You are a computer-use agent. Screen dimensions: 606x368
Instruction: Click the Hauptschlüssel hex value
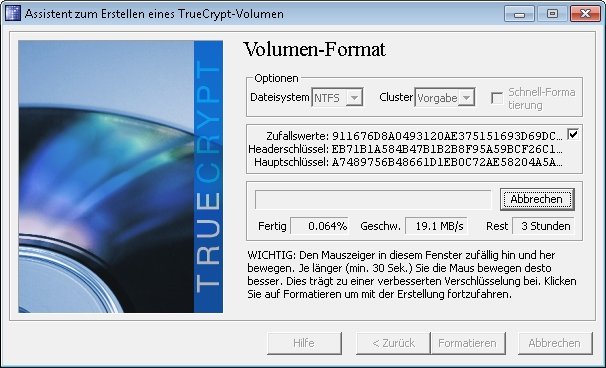coord(447,162)
